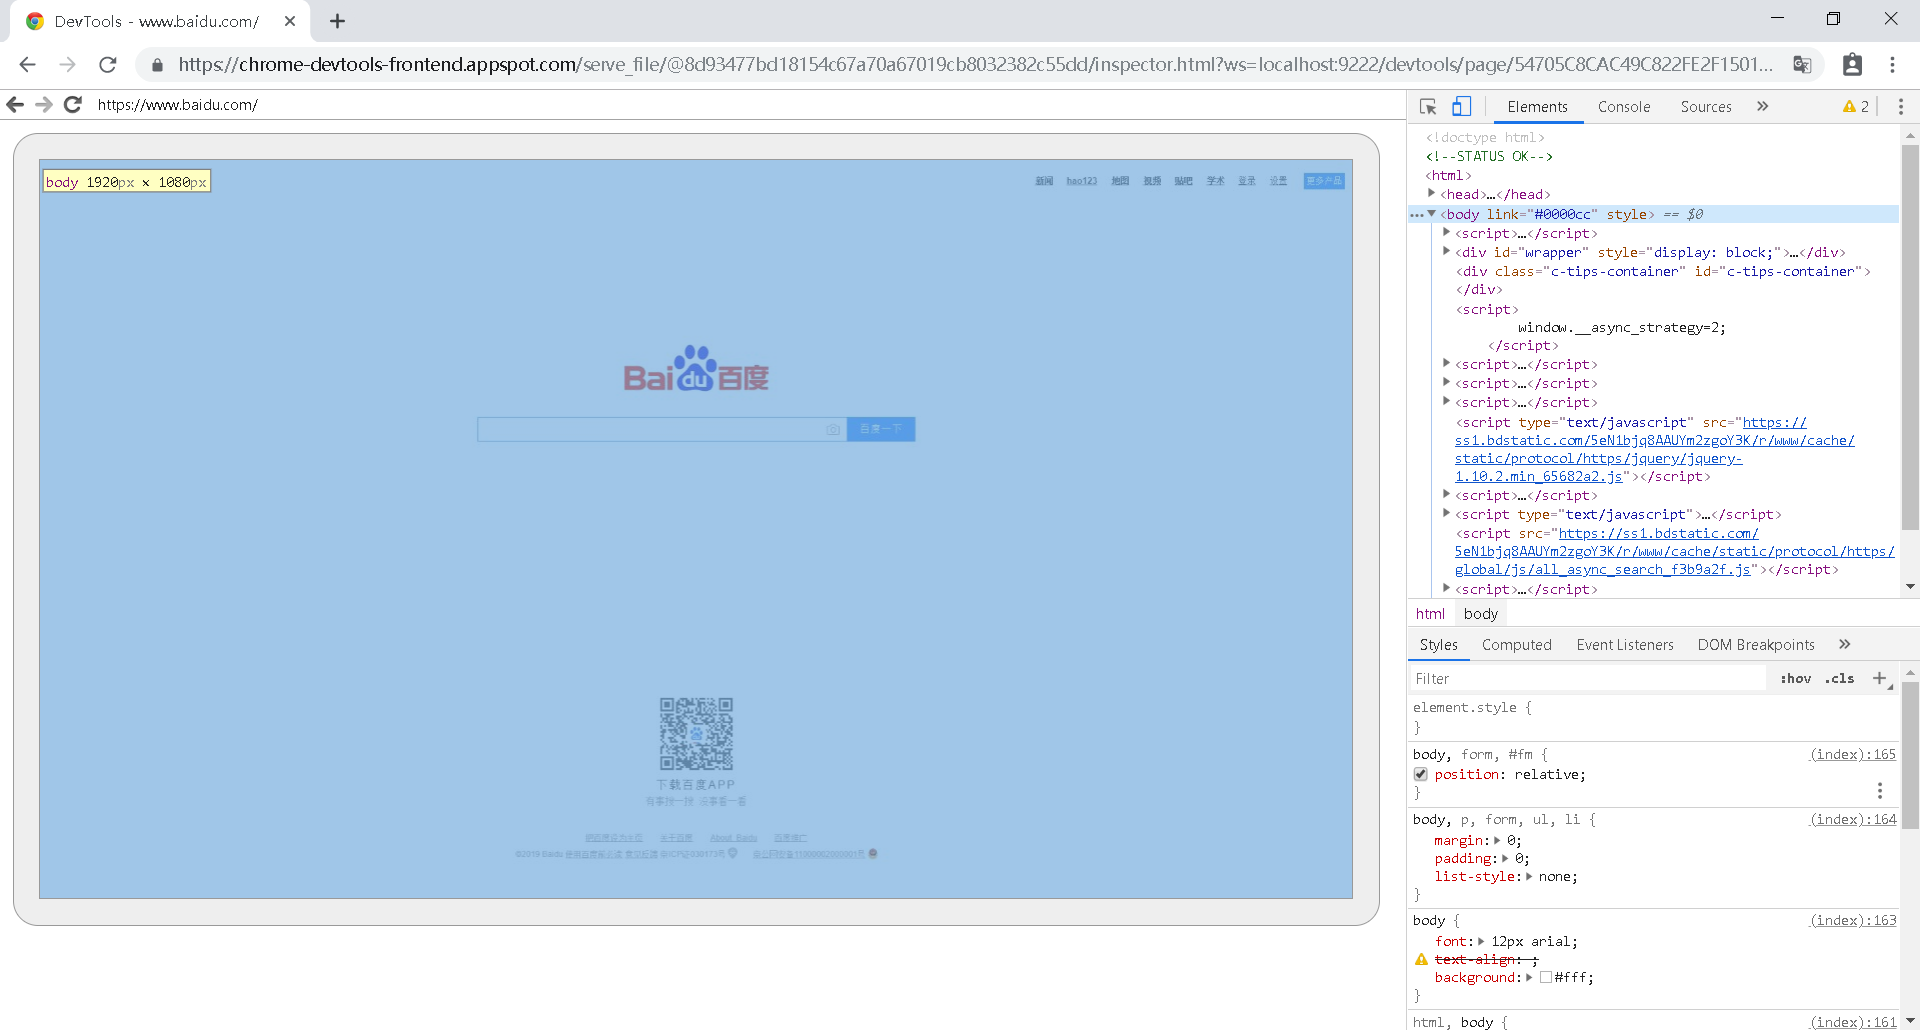The width and height of the screenshot is (1920, 1030).
Task: Open the jquery-1.10.2.min script link
Action: click(x=1655, y=449)
